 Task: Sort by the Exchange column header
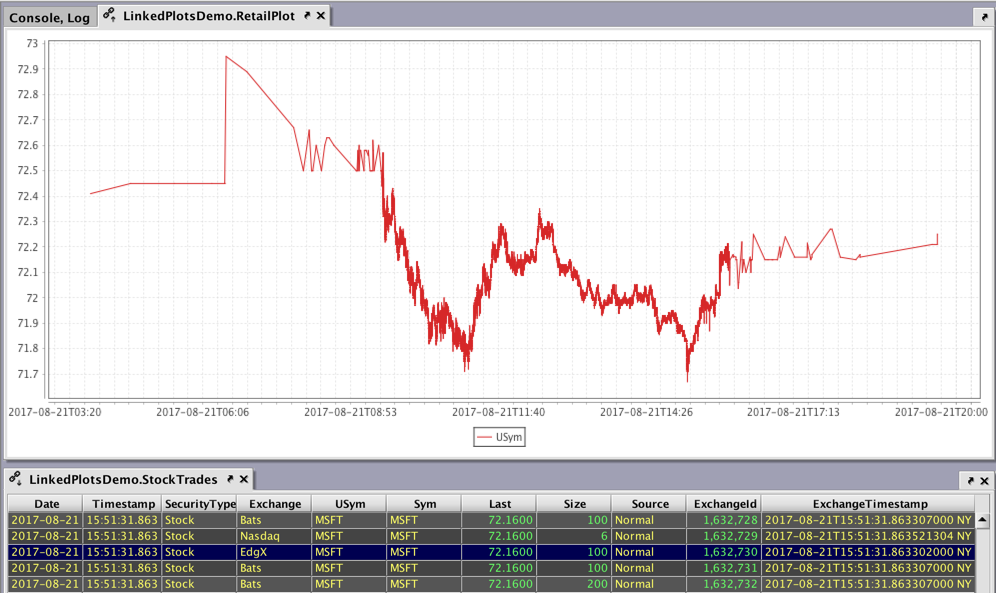273,504
